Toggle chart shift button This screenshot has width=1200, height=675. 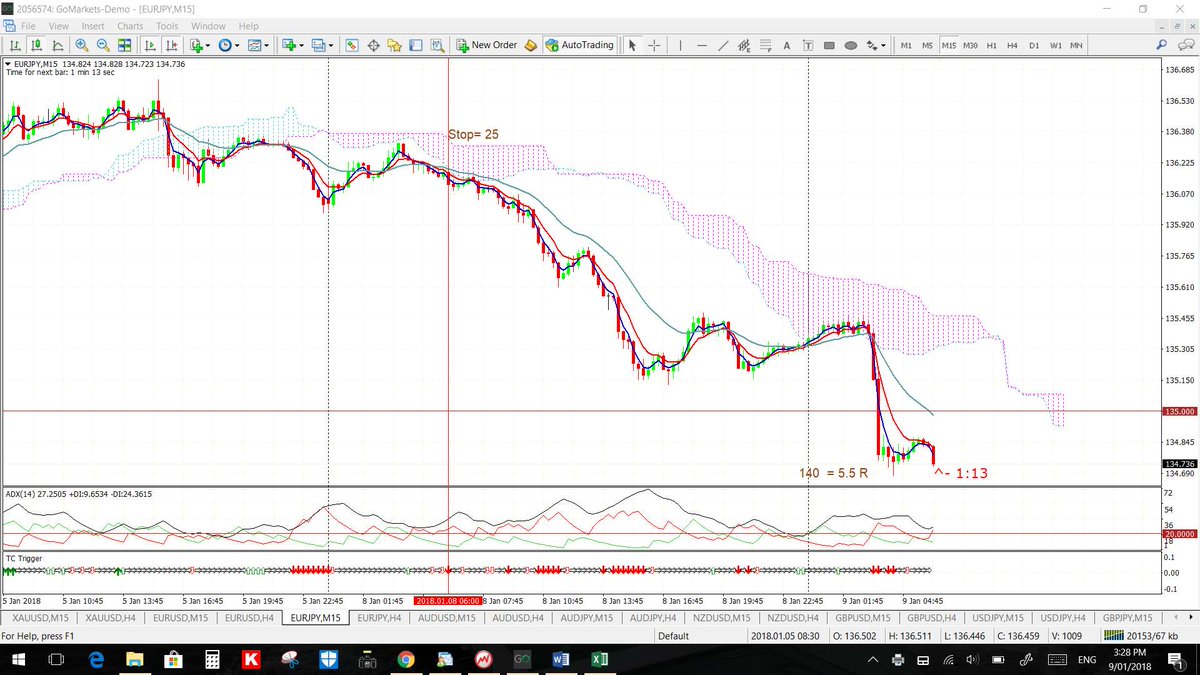pos(171,45)
